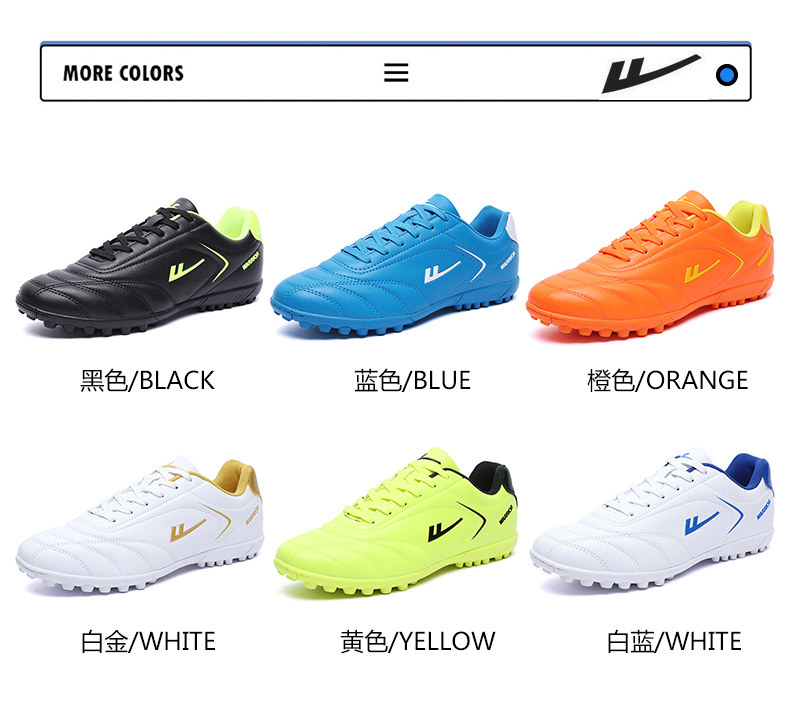Click the 黄色/YELLOW color label
This screenshot has height=707, width=790.
[x=418, y=641]
